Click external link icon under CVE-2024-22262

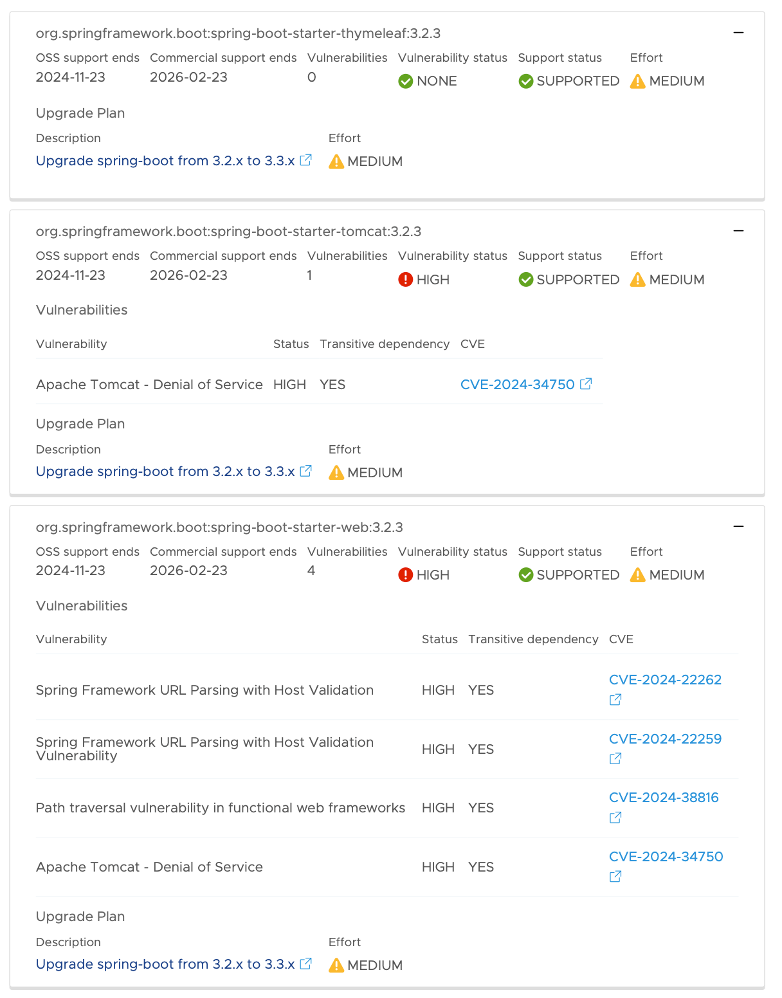tap(615, 699)
